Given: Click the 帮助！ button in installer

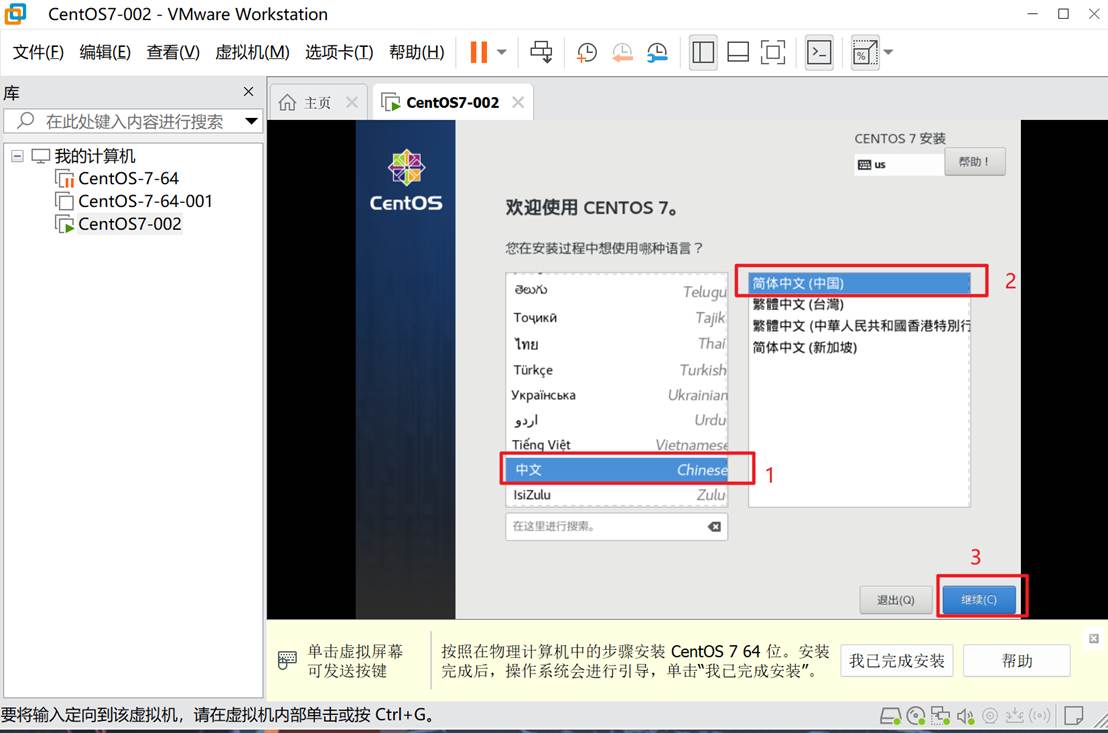Looking at the screenshot, I should 974,162.
